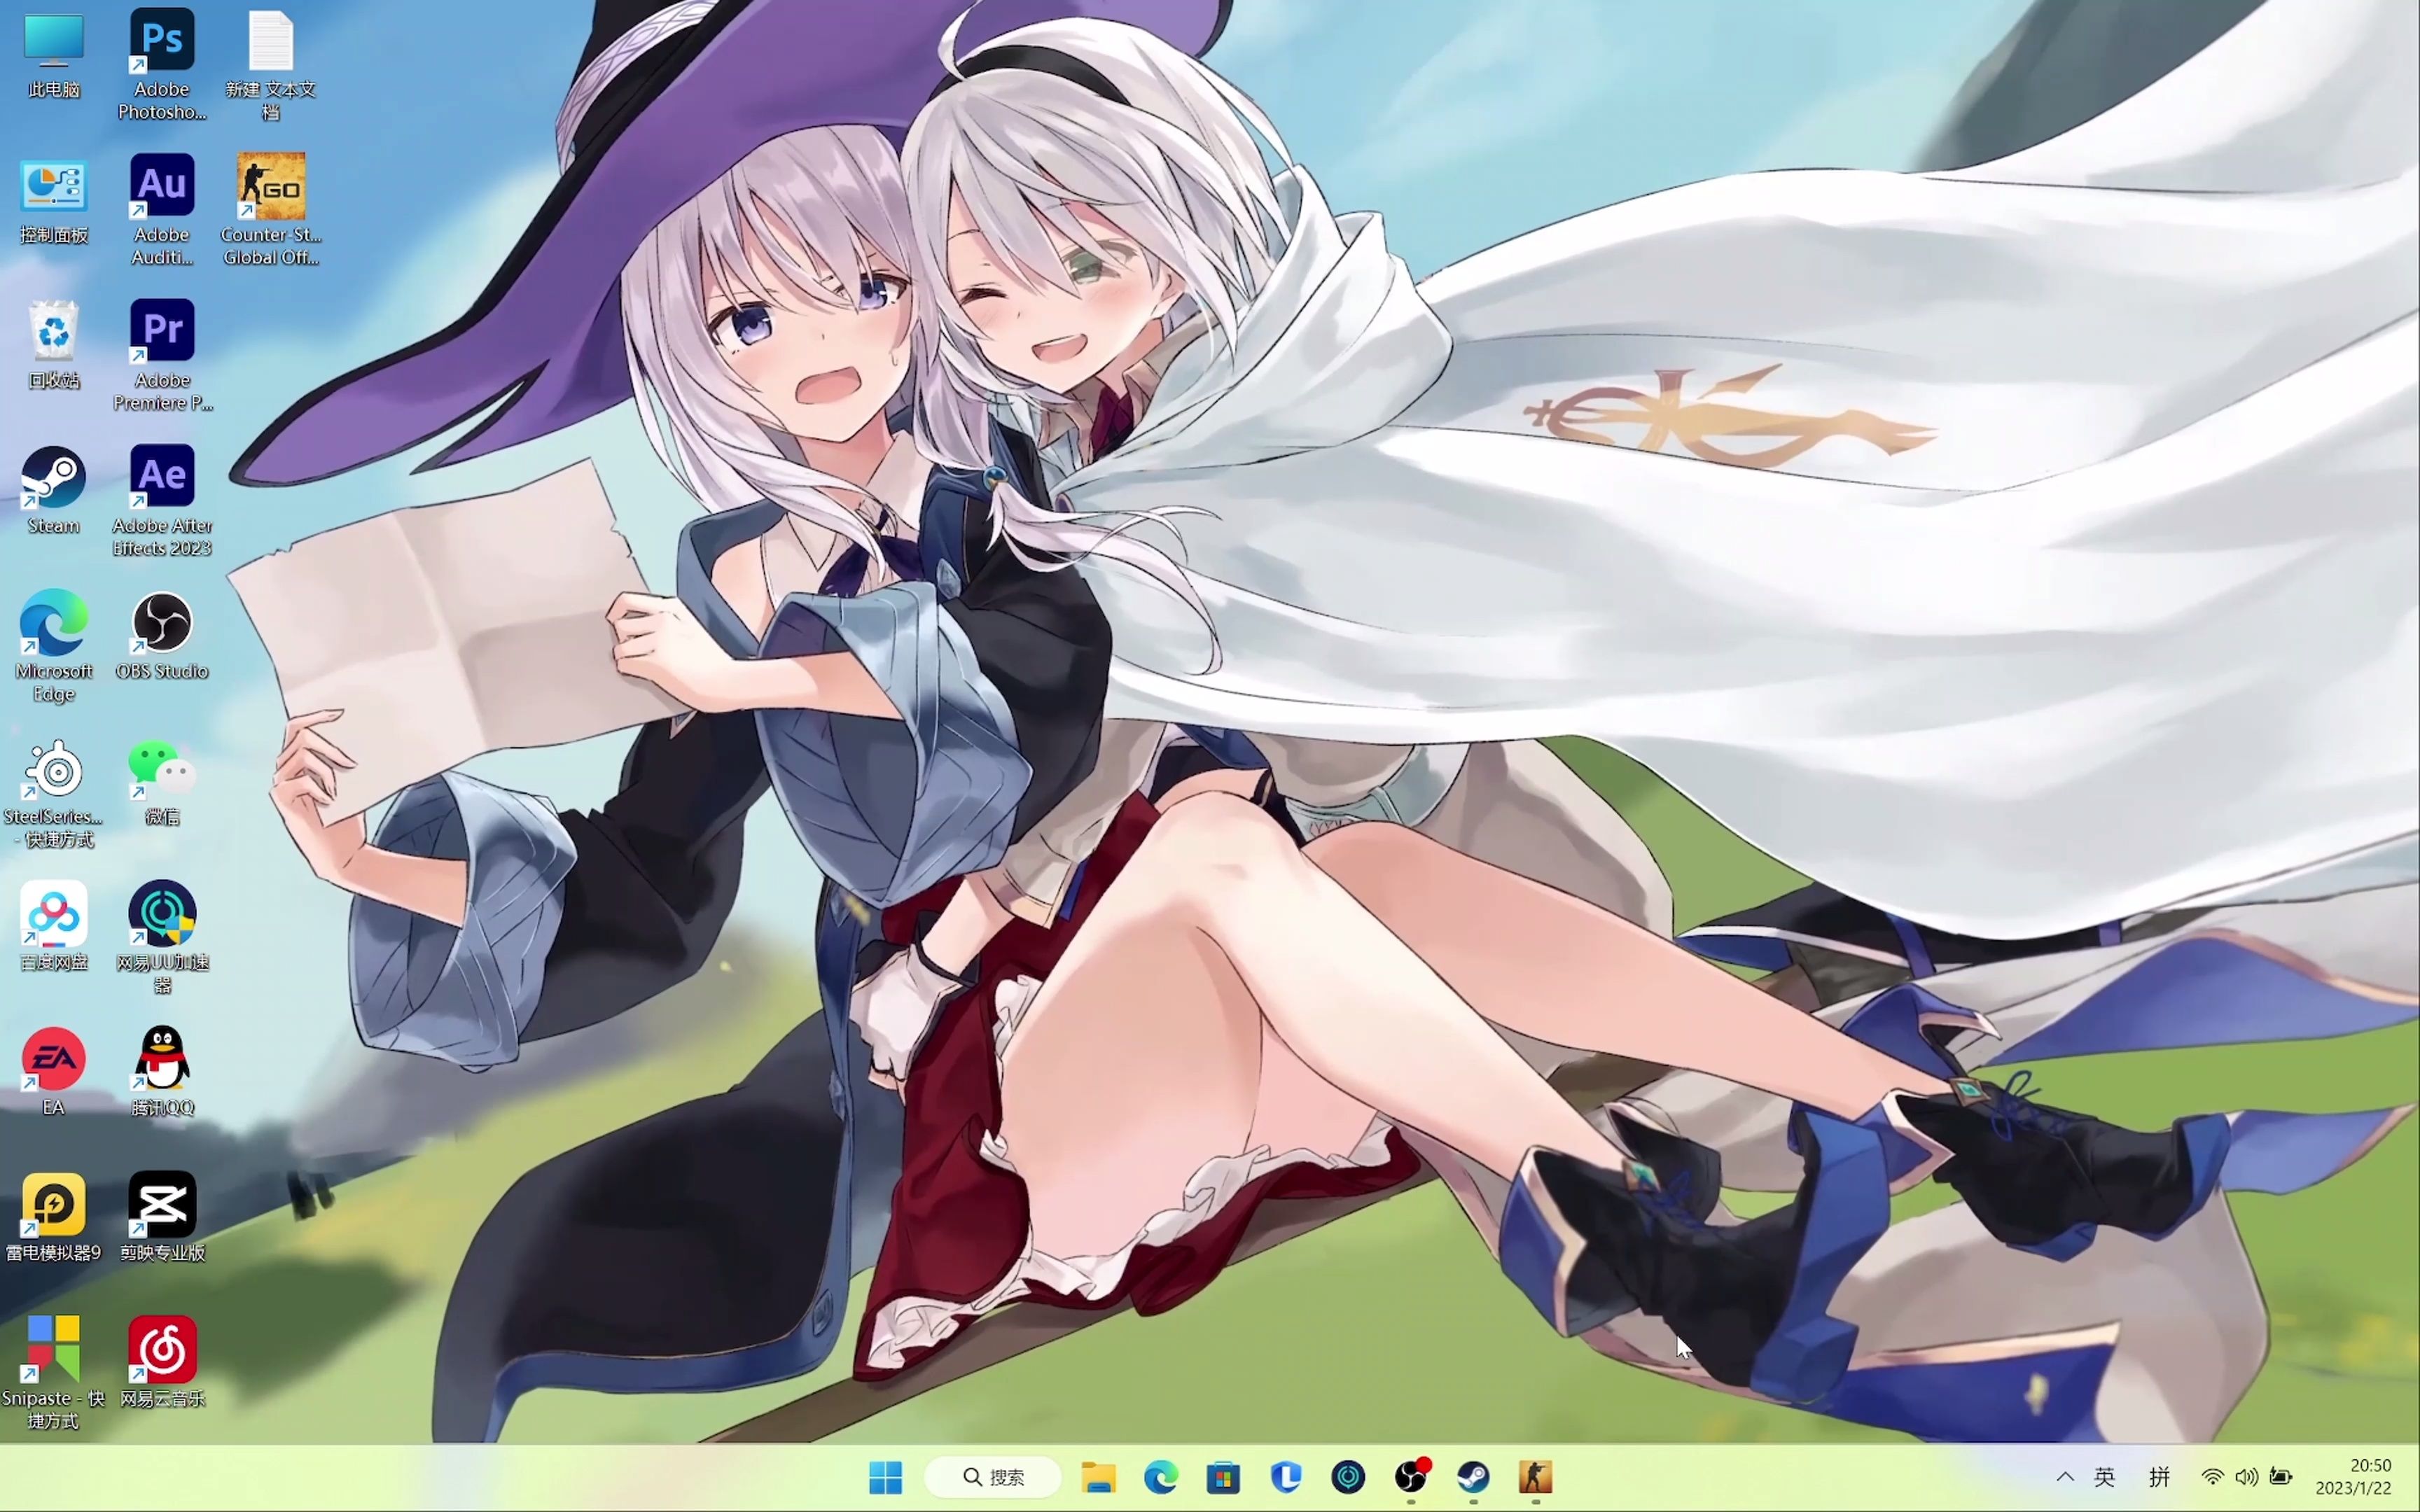Select the Snipaste 快捷方式 desktop icon

click(54, 1373)
